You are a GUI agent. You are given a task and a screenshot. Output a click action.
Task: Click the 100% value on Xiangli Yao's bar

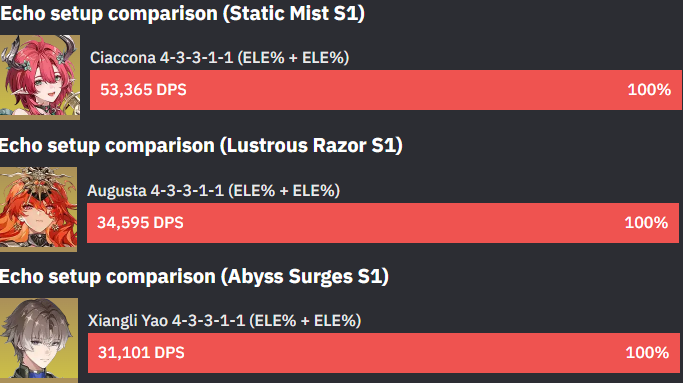647,353
